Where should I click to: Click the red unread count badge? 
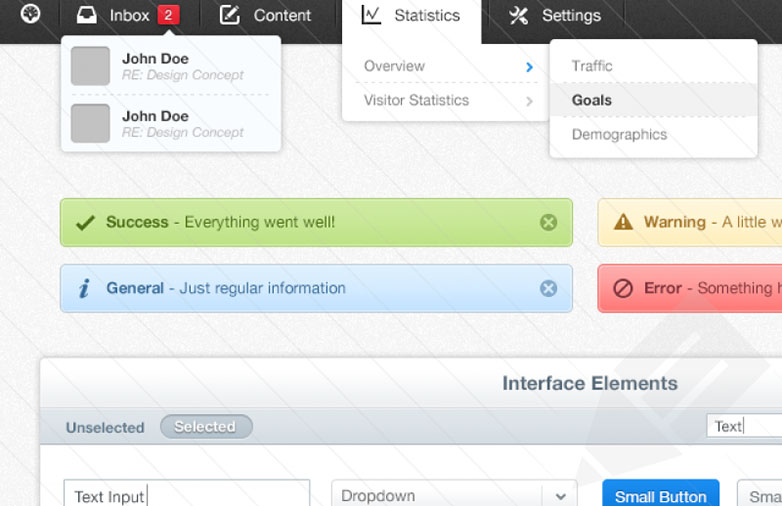point(169,15)
